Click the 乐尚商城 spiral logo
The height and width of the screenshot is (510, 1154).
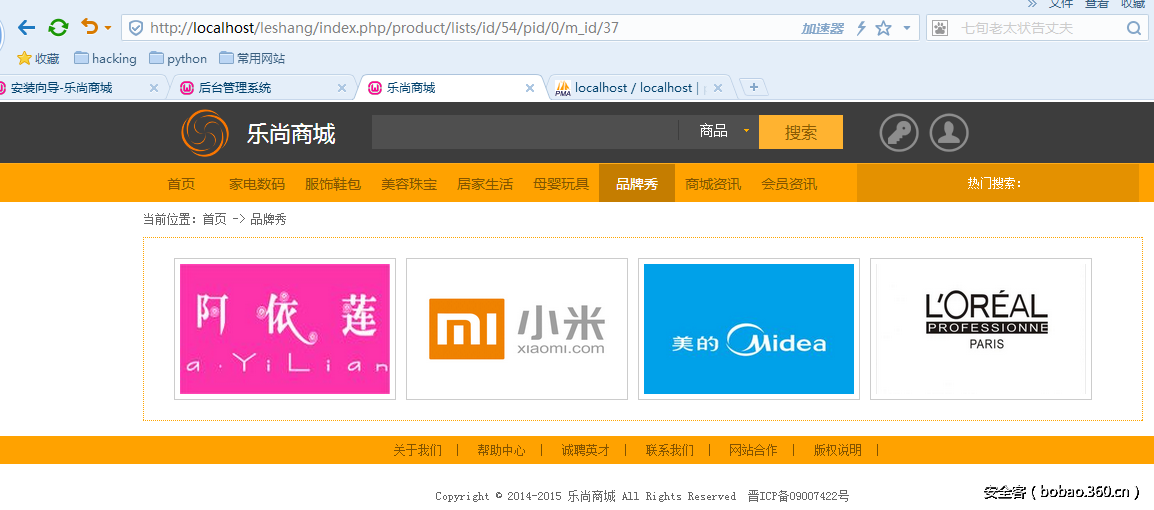click(x=205, y=133)
